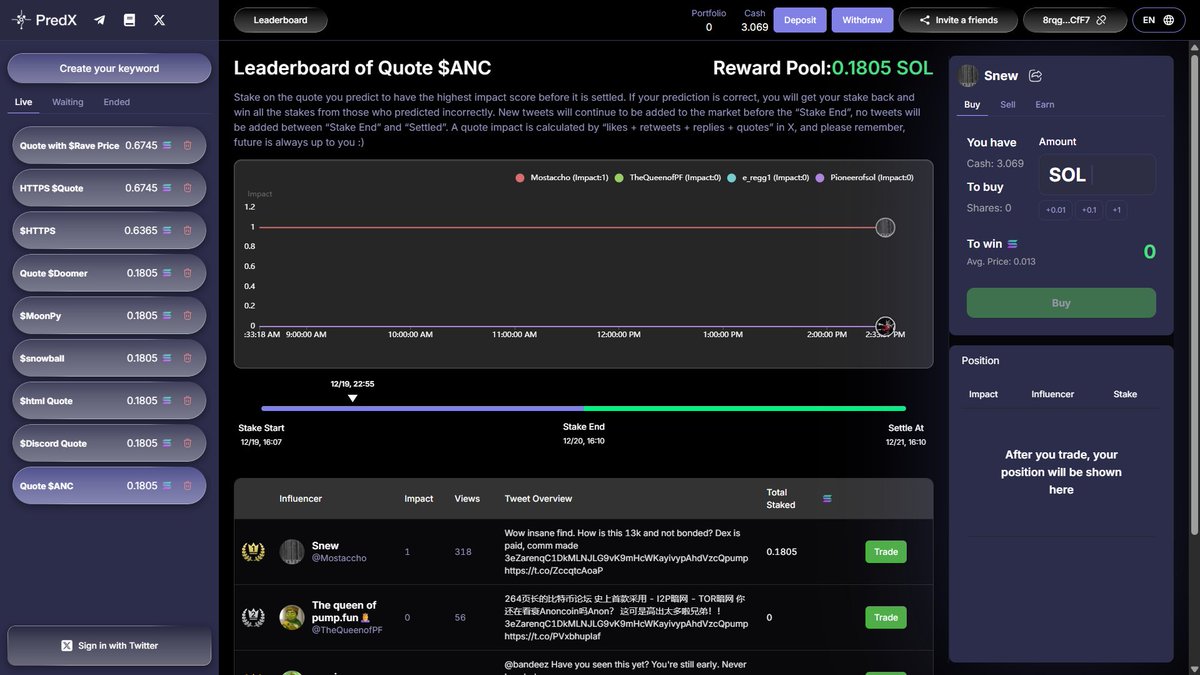The width and height of the screenshot is (1200, 675).
Task: Click the SOL amount input field
Action: [x=1097, y=175]
